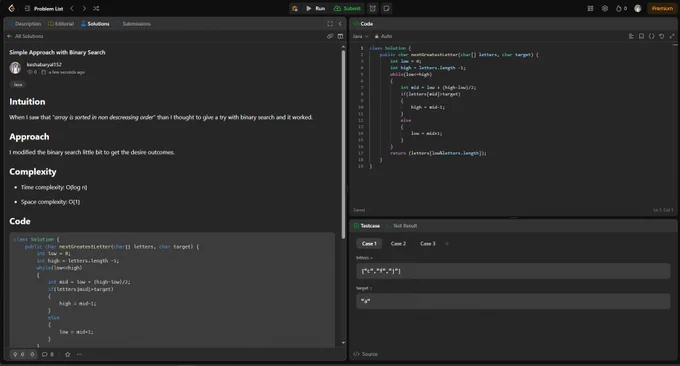The image size is (680, 366).
Task: Upvote the solution
Action: coord(19,354)
